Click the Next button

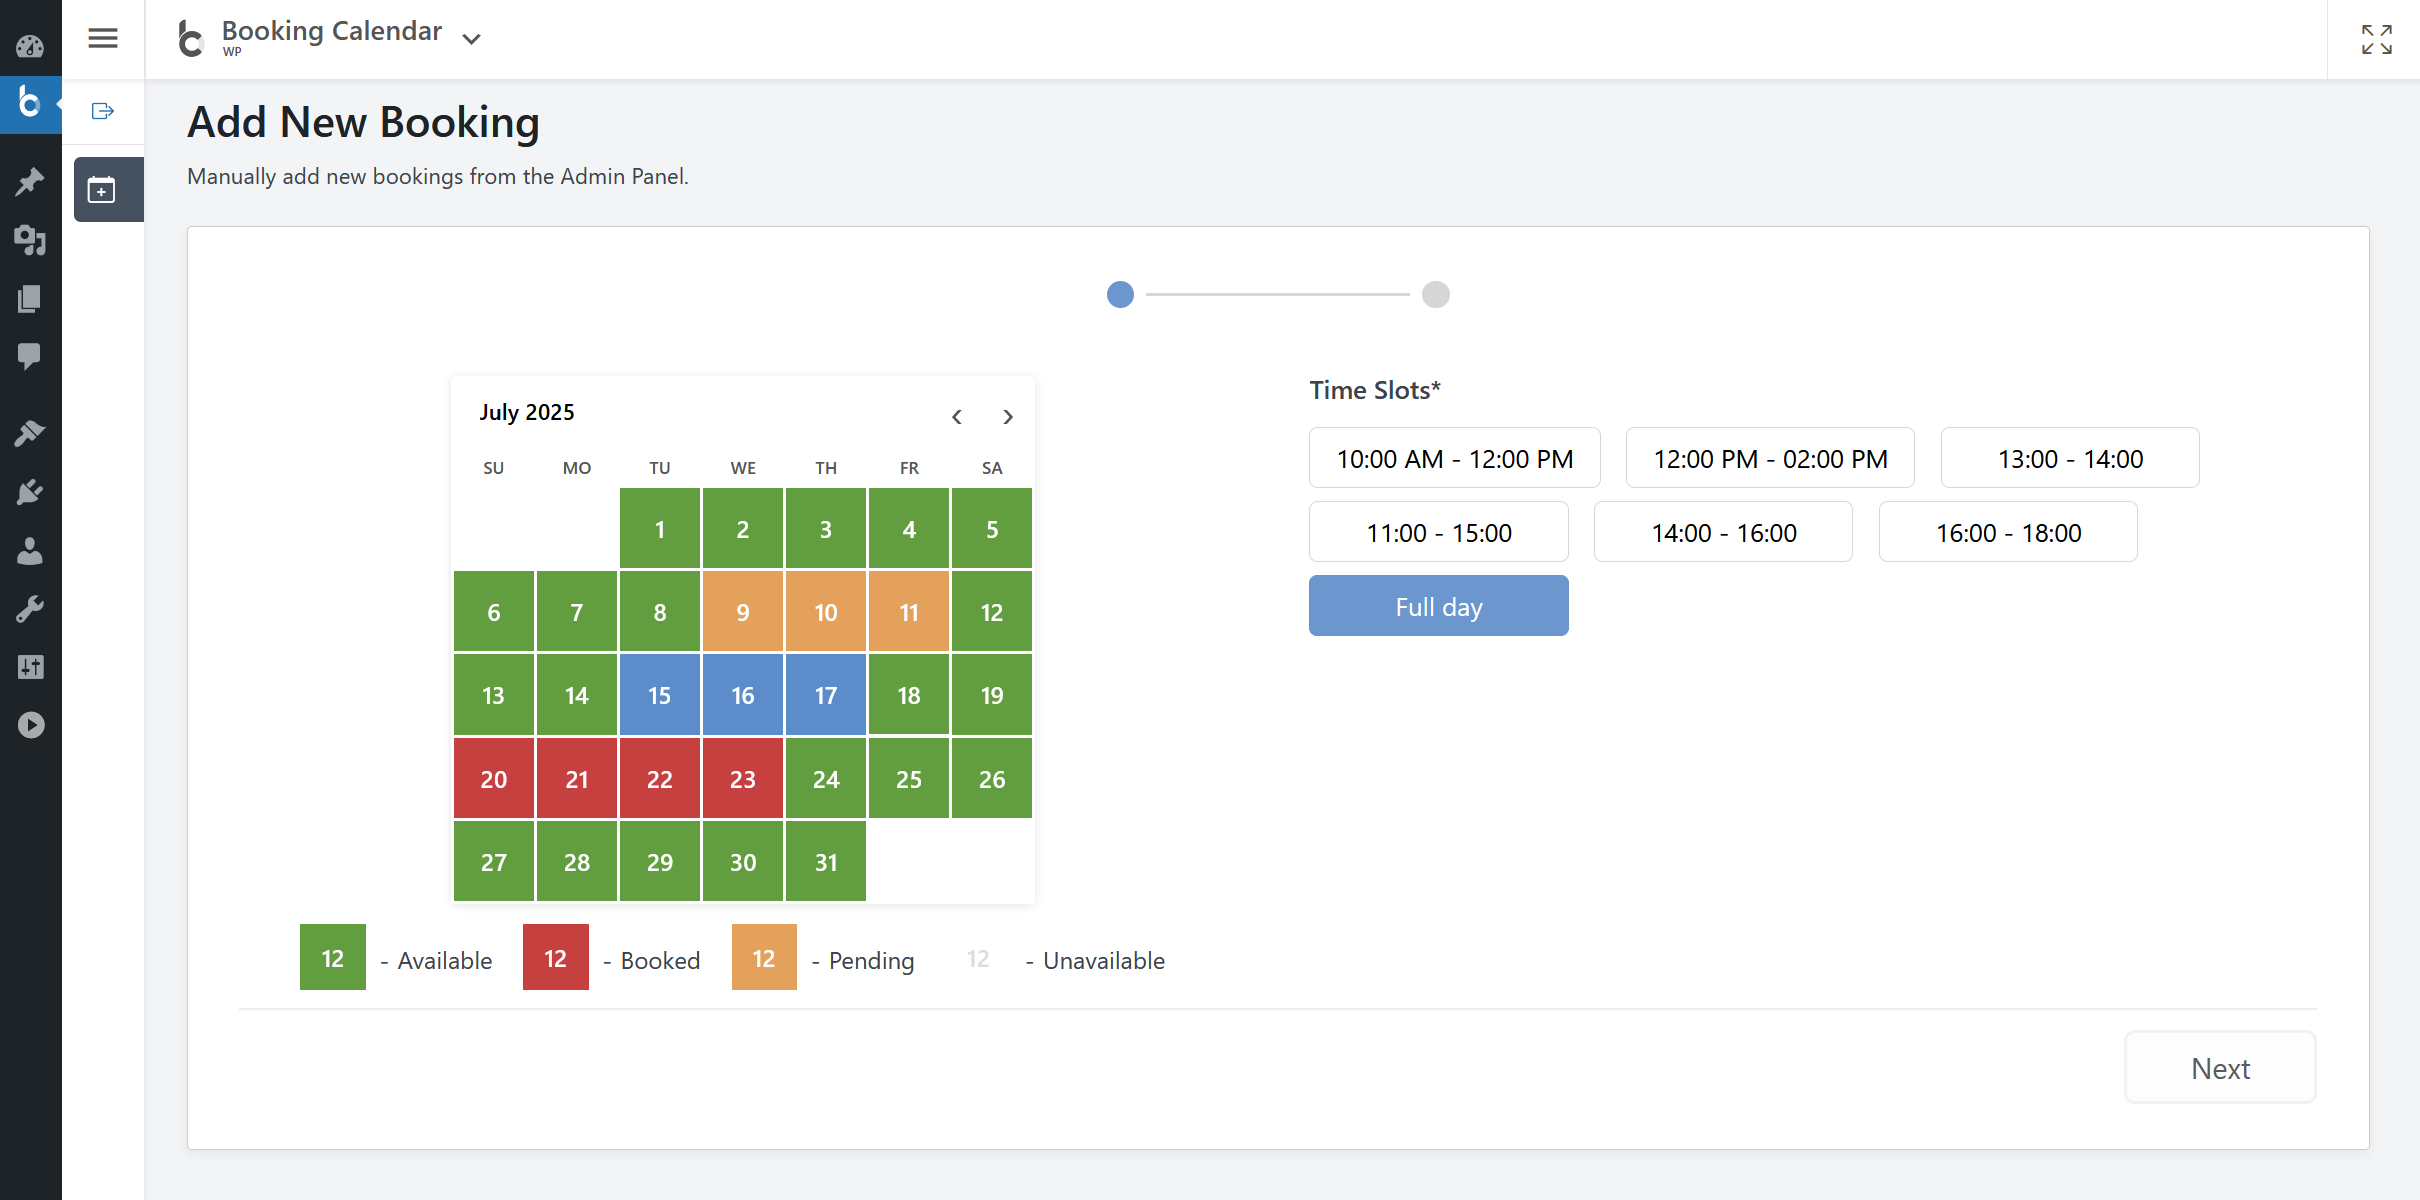(2219, 1068)
